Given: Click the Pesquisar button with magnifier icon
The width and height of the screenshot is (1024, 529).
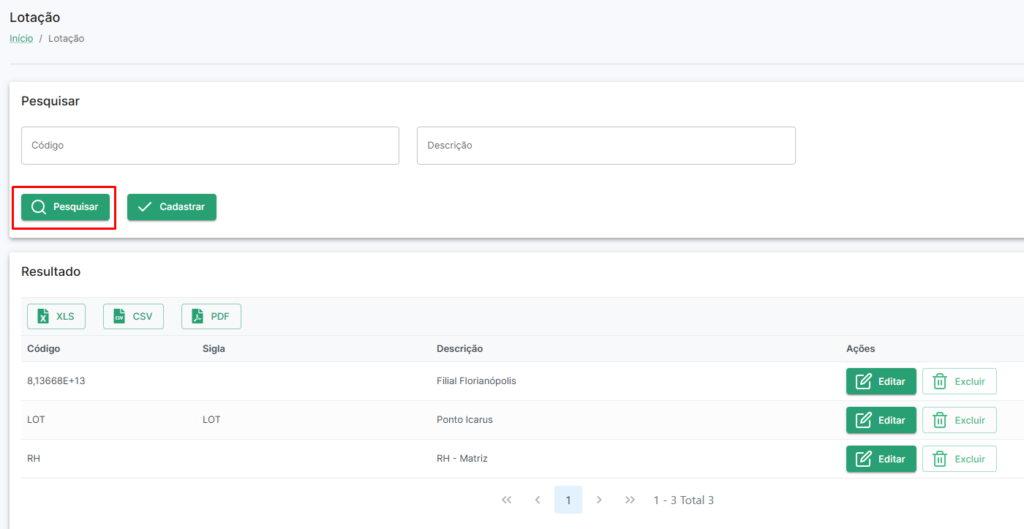Looking at the screenshot, I should [65, 207].
